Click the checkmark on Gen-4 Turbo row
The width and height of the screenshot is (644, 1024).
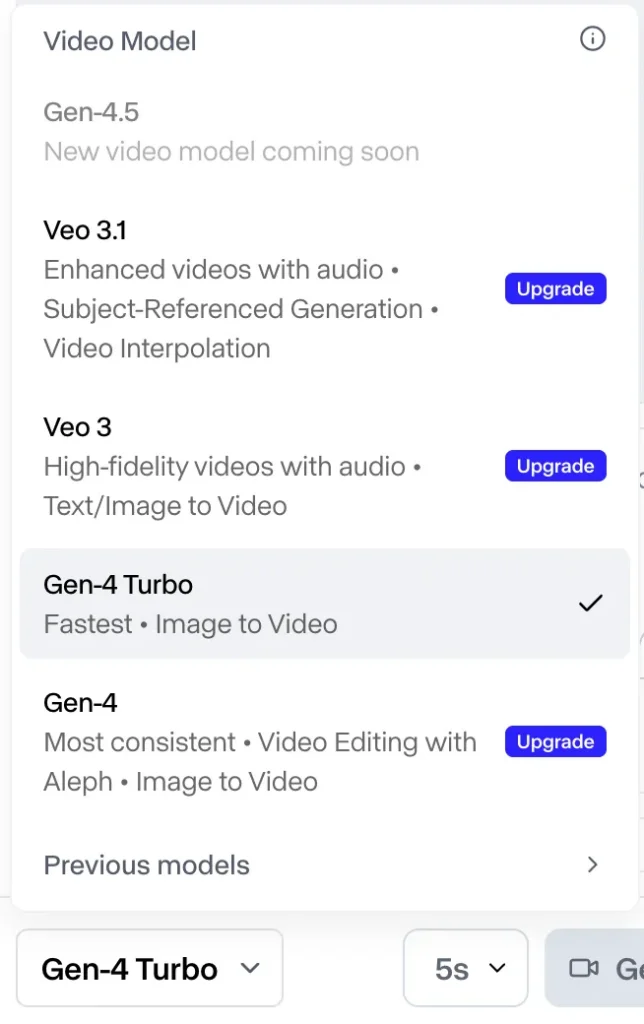591,603
